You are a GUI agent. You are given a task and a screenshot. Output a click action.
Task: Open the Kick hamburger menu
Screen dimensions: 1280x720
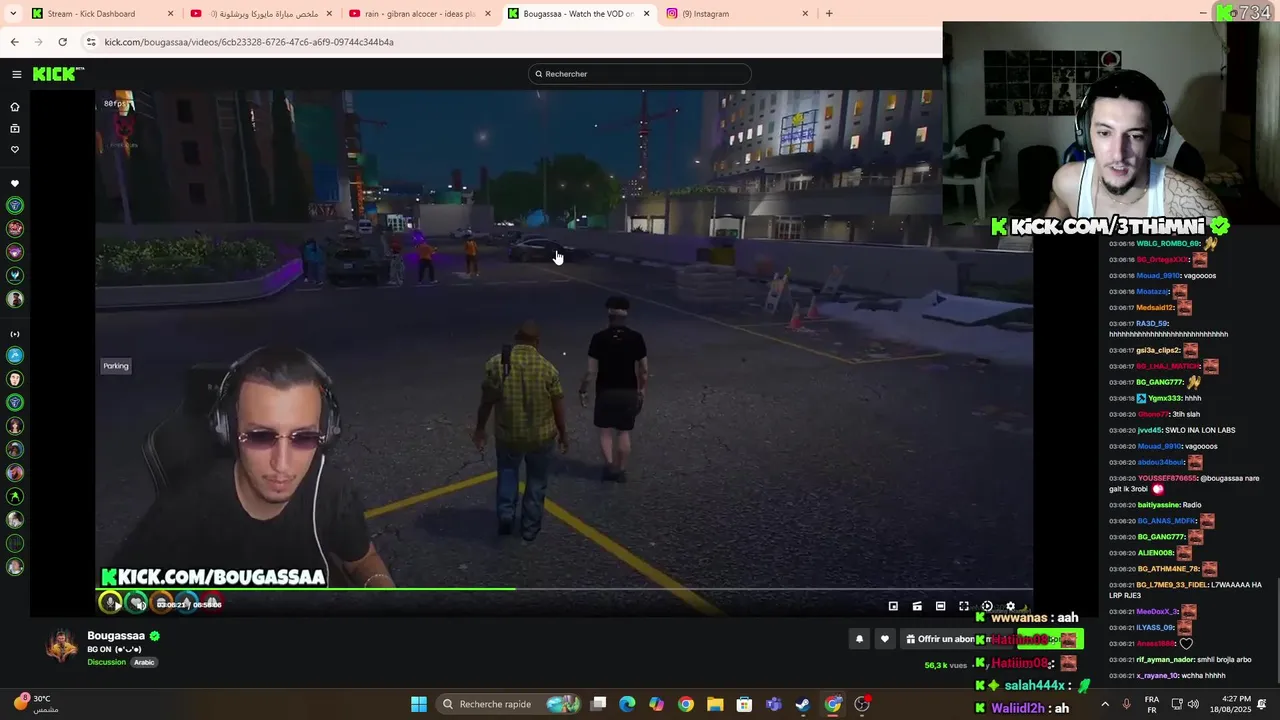click(17, 74)
